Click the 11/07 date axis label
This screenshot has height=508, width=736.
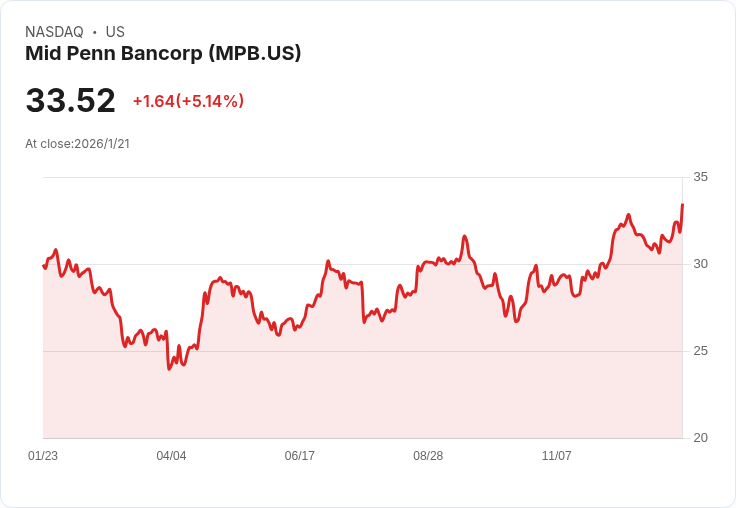point(557,455)
